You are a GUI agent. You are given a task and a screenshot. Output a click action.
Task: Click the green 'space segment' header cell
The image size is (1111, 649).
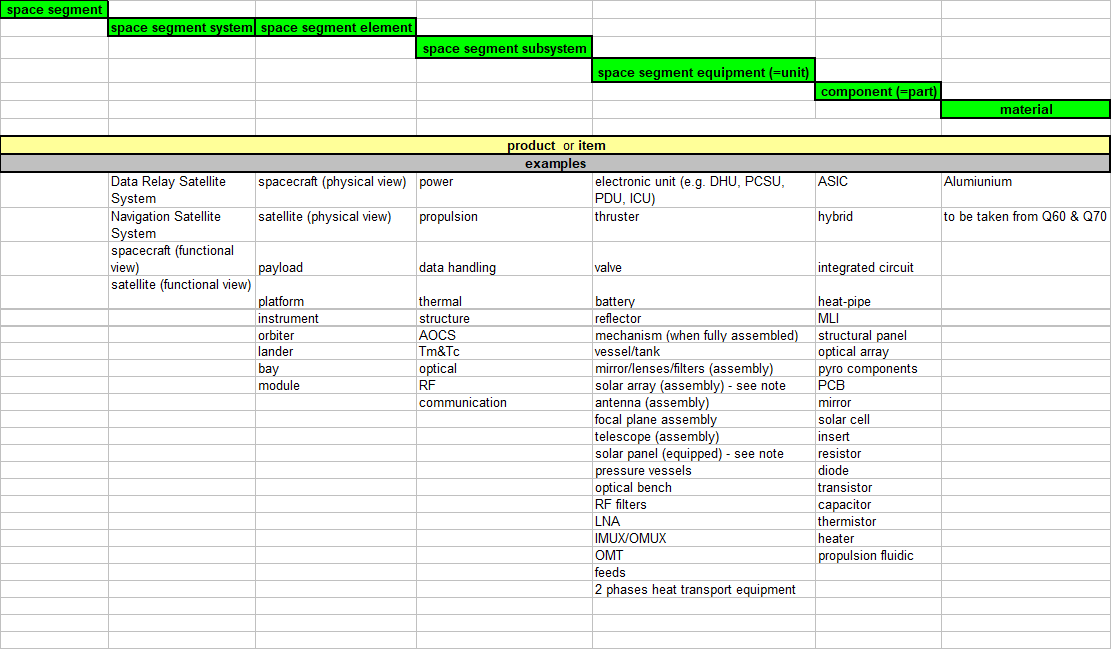[54, 10]
